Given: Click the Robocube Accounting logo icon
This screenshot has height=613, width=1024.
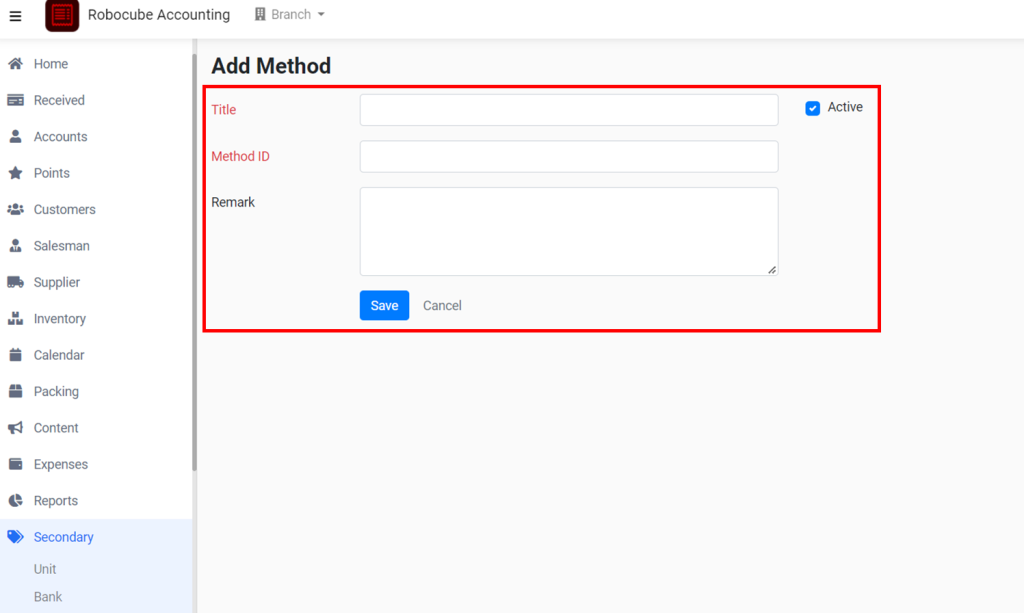Looking at the screenshot, I should pyautogui.click(x=62, y=16).
